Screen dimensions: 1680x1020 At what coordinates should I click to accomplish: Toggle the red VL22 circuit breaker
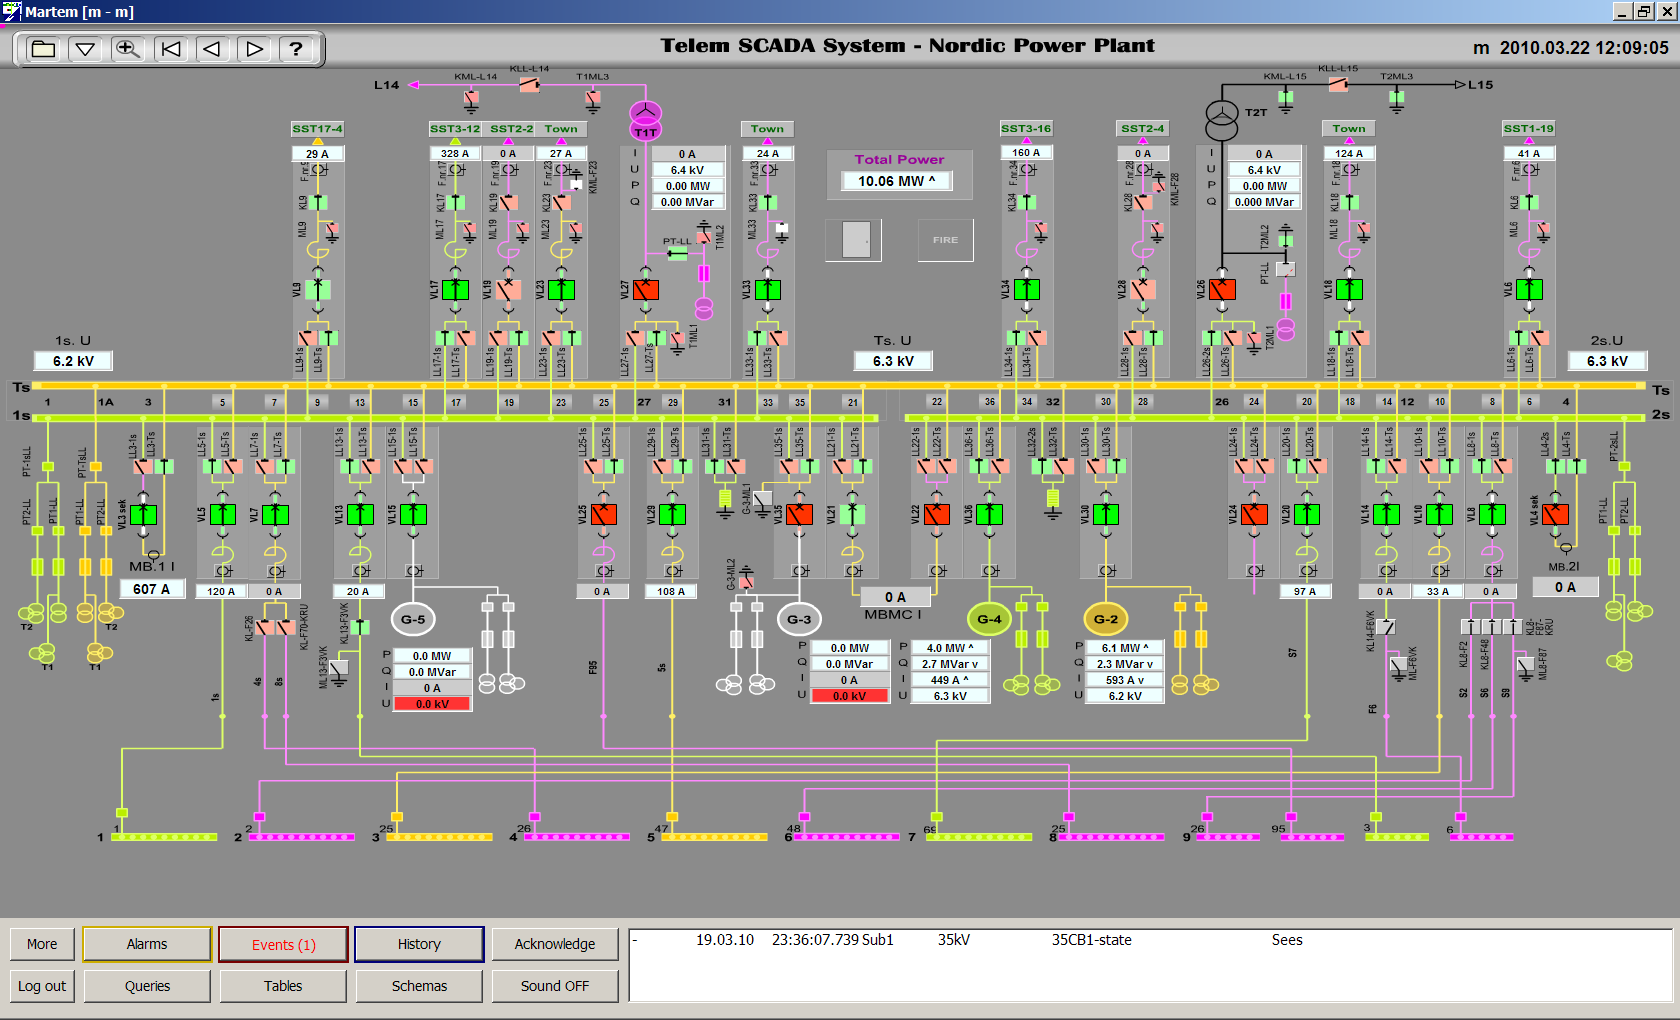pyautogui.click(x=937, y=514)
